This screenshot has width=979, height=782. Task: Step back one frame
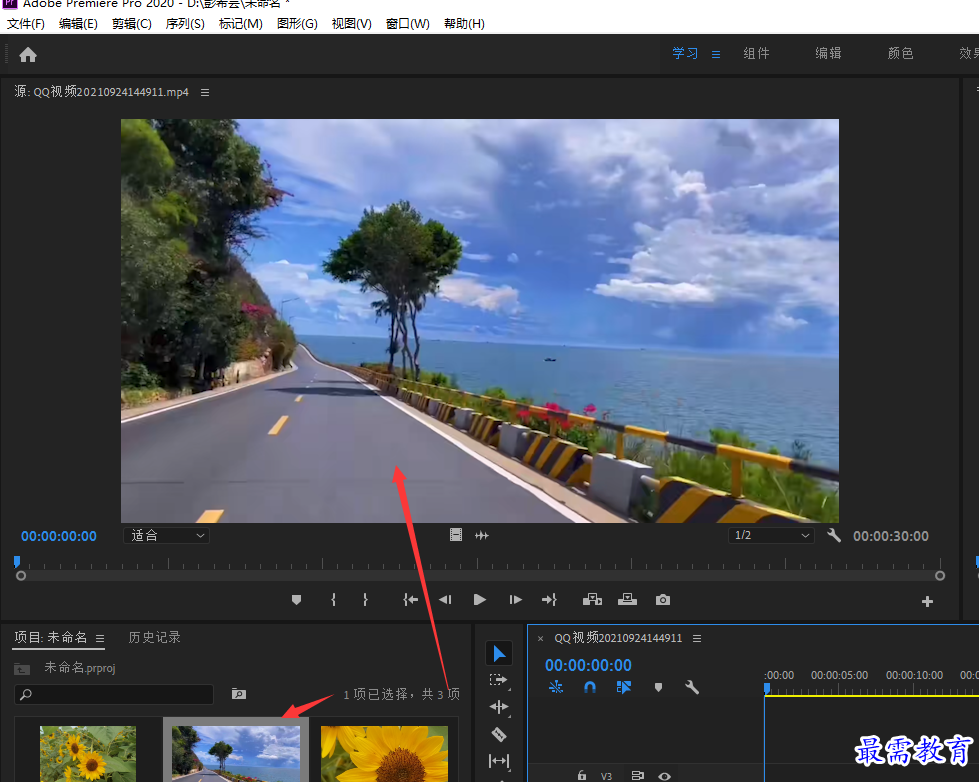click(x=445, y=600)
